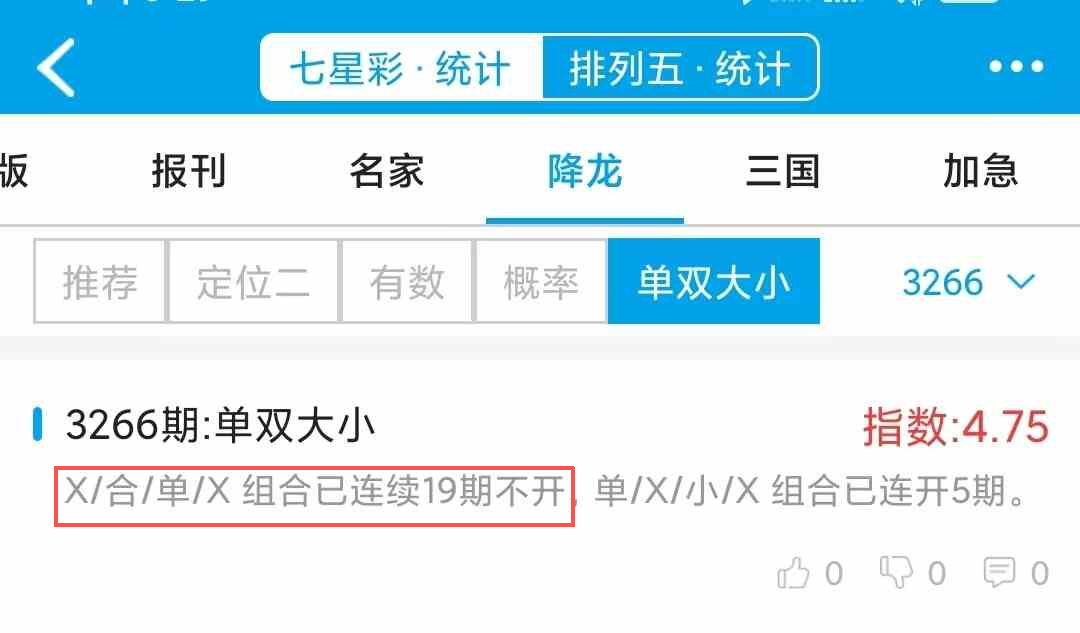Screen dimensions: 1080x633
Task: Switch to 七星彩·统计 segment
Action: [x=402, y=68]
